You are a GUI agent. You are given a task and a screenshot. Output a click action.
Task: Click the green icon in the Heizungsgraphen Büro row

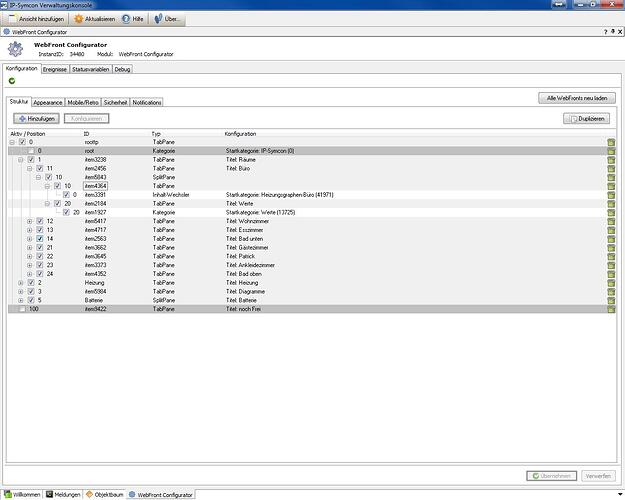pos(611,195)
